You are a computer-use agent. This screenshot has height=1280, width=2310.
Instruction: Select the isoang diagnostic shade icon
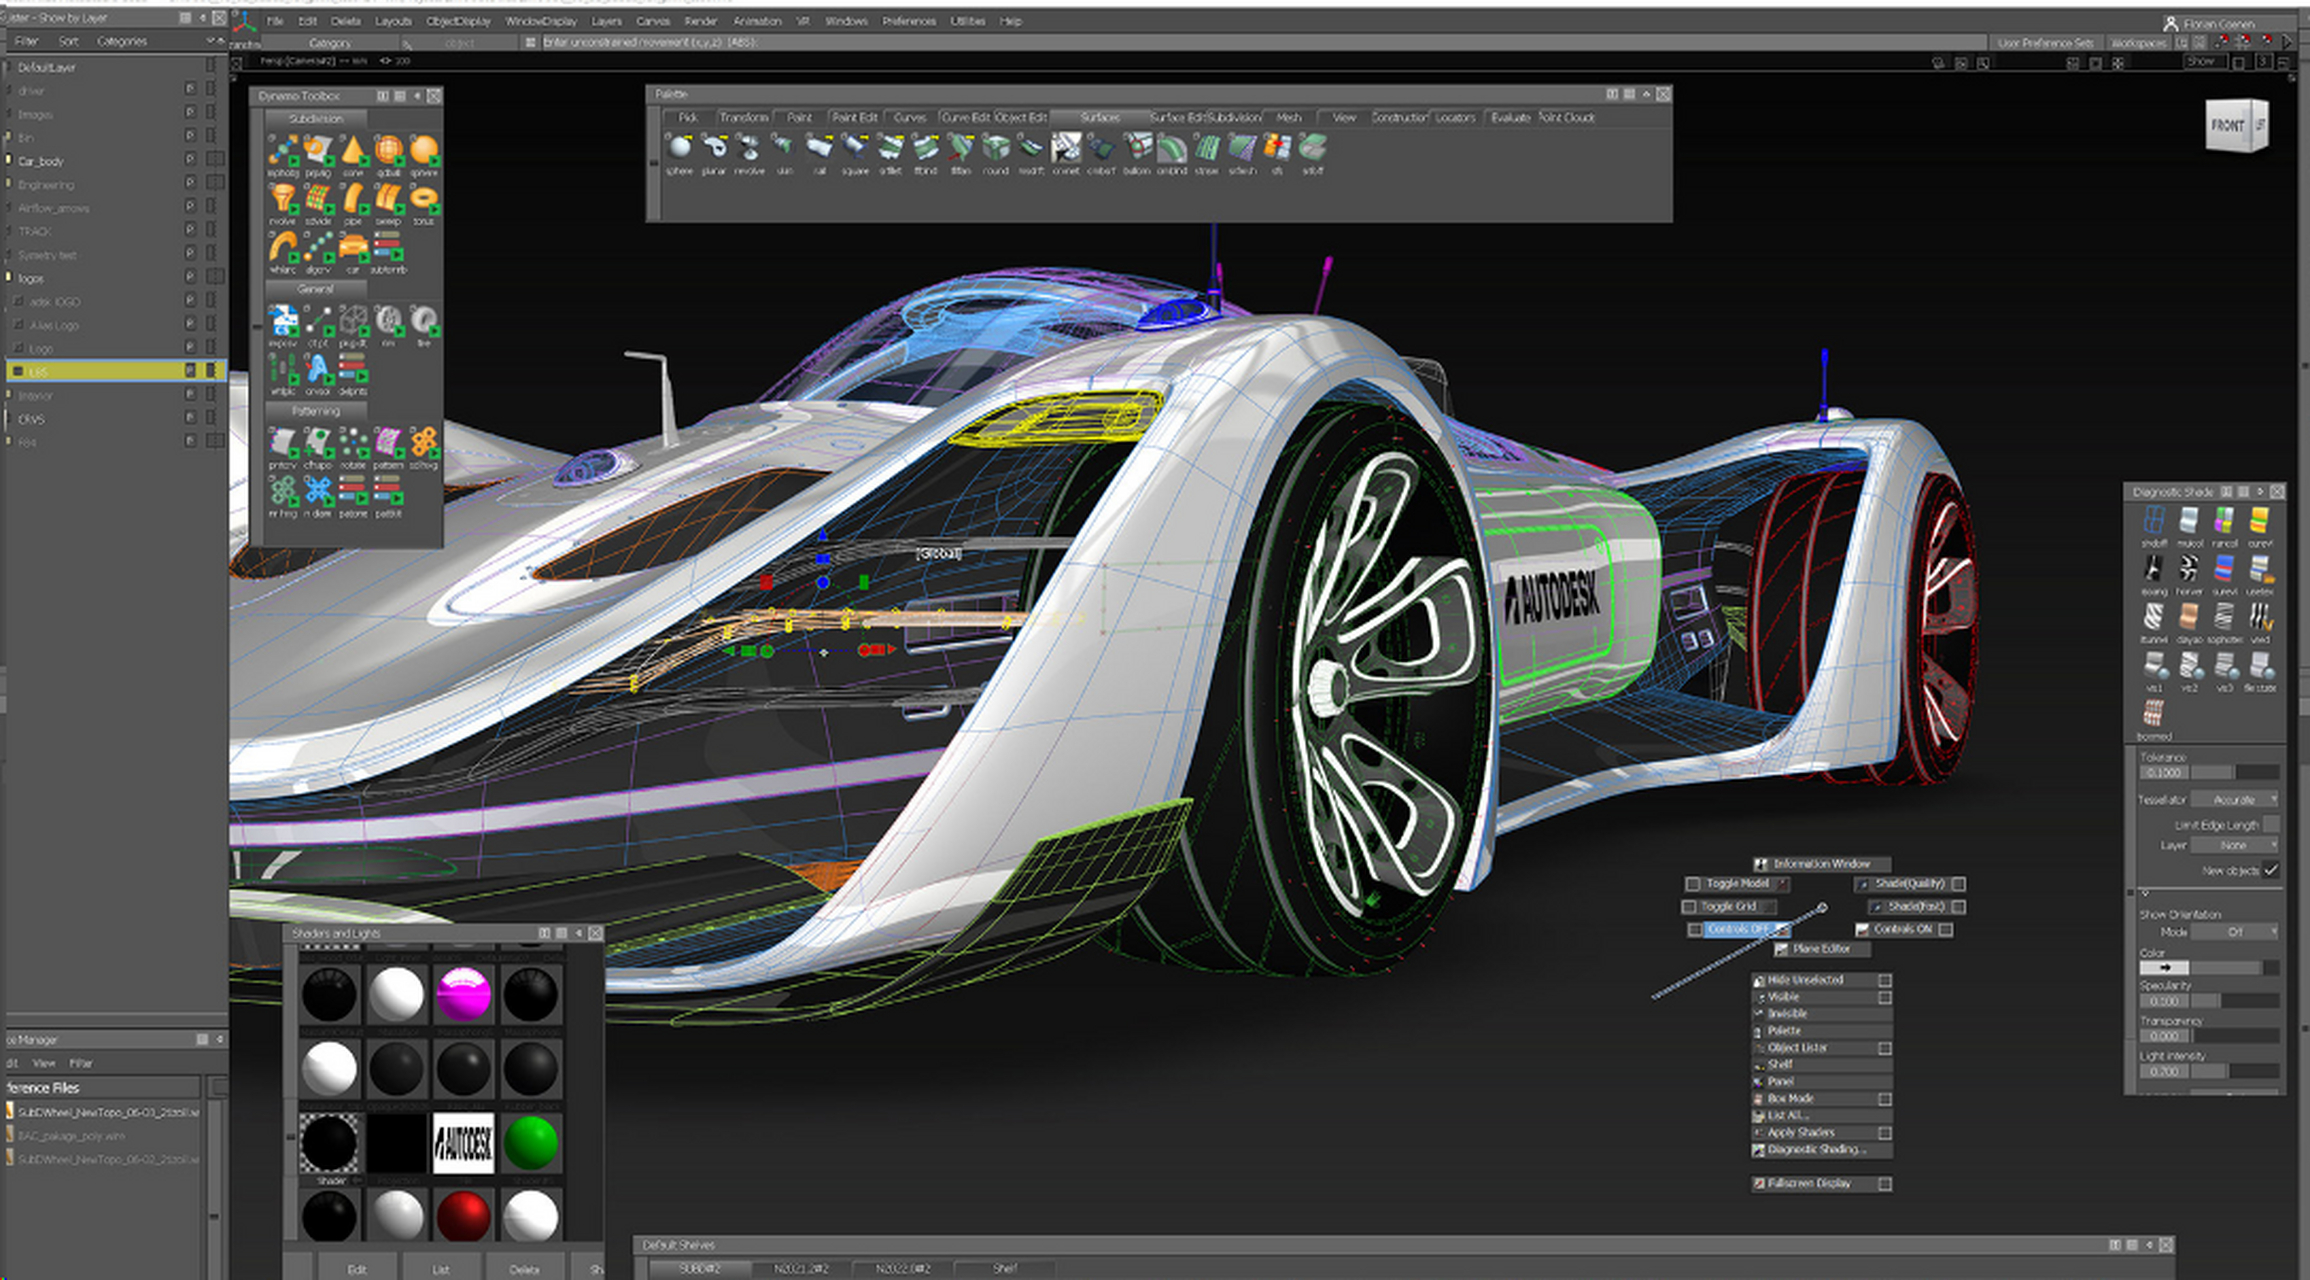coord(2154,569)
